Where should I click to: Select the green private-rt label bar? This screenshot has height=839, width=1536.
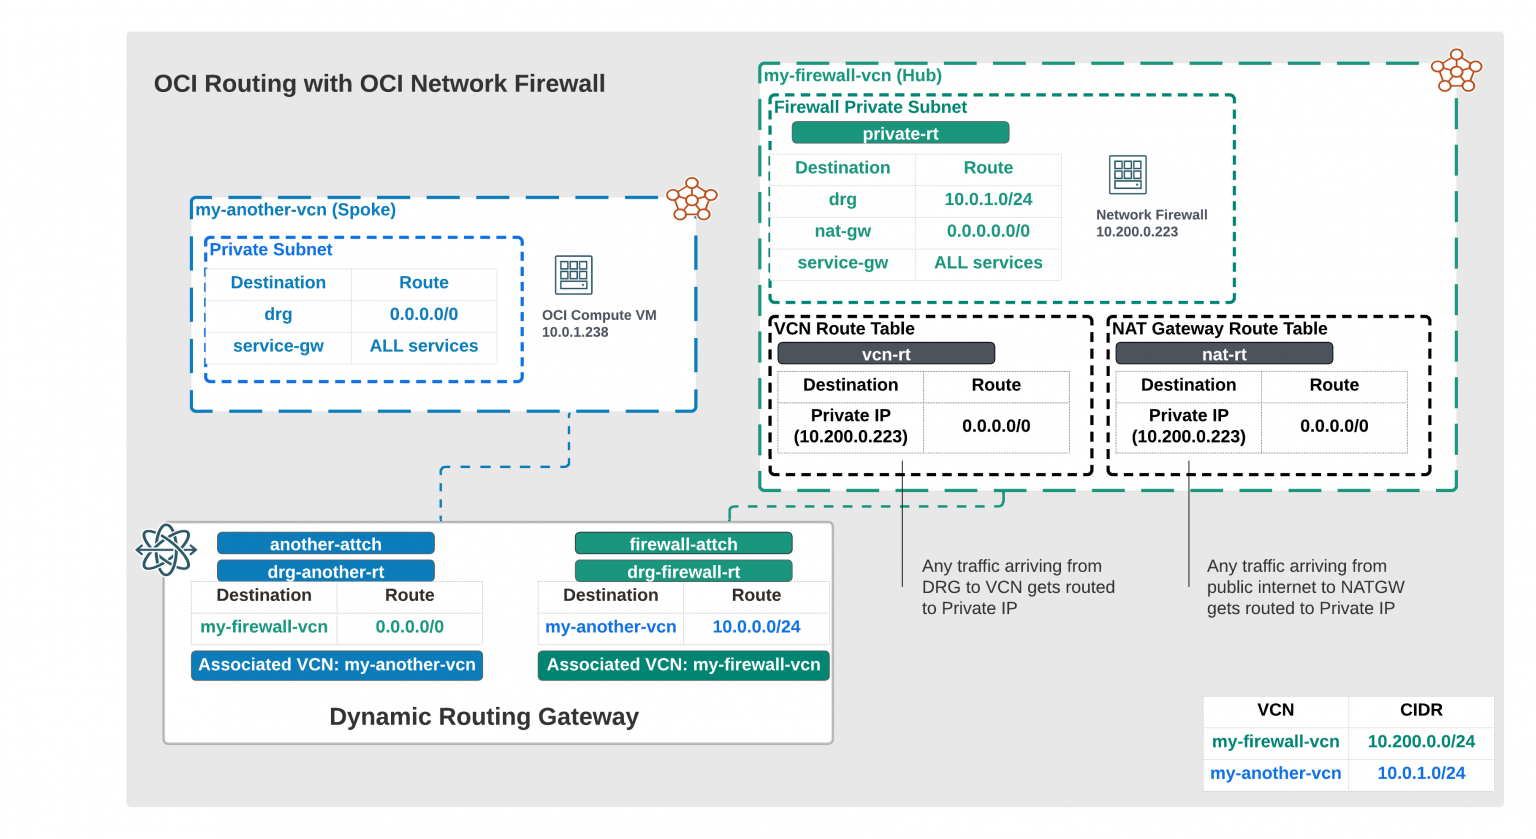click(x=900, y=133)
